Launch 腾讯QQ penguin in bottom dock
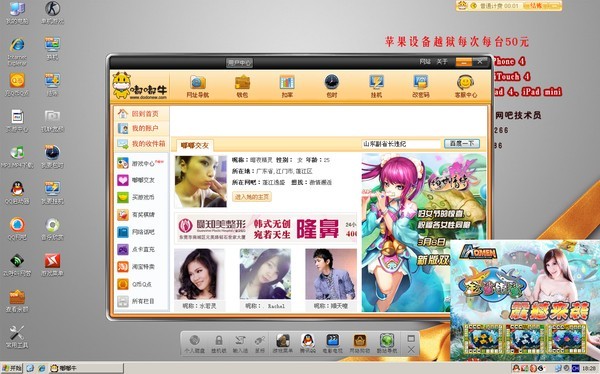This screenshot has height=374, width=600. click(308, 343)
